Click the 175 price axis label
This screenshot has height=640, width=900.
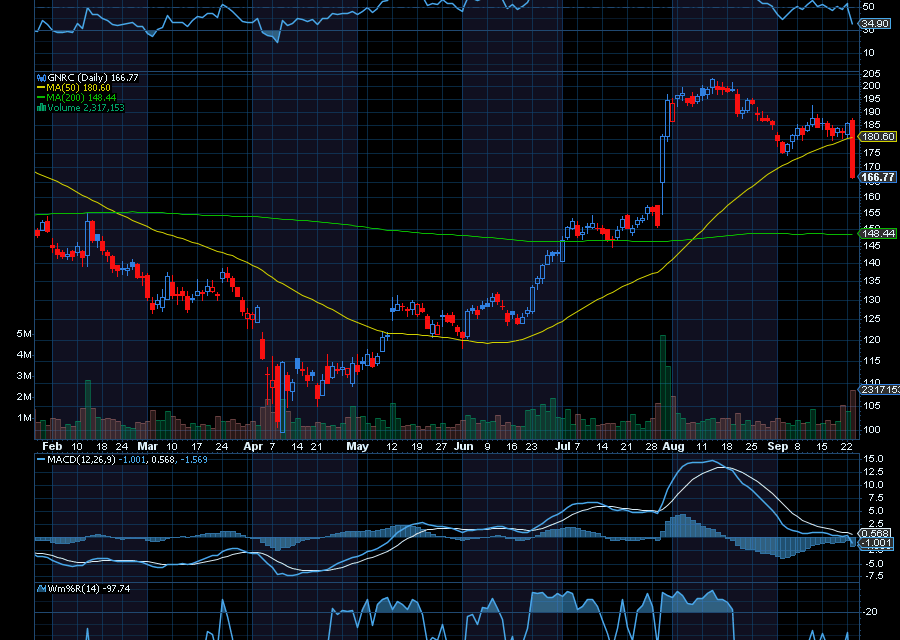click(x=872, y=153)
